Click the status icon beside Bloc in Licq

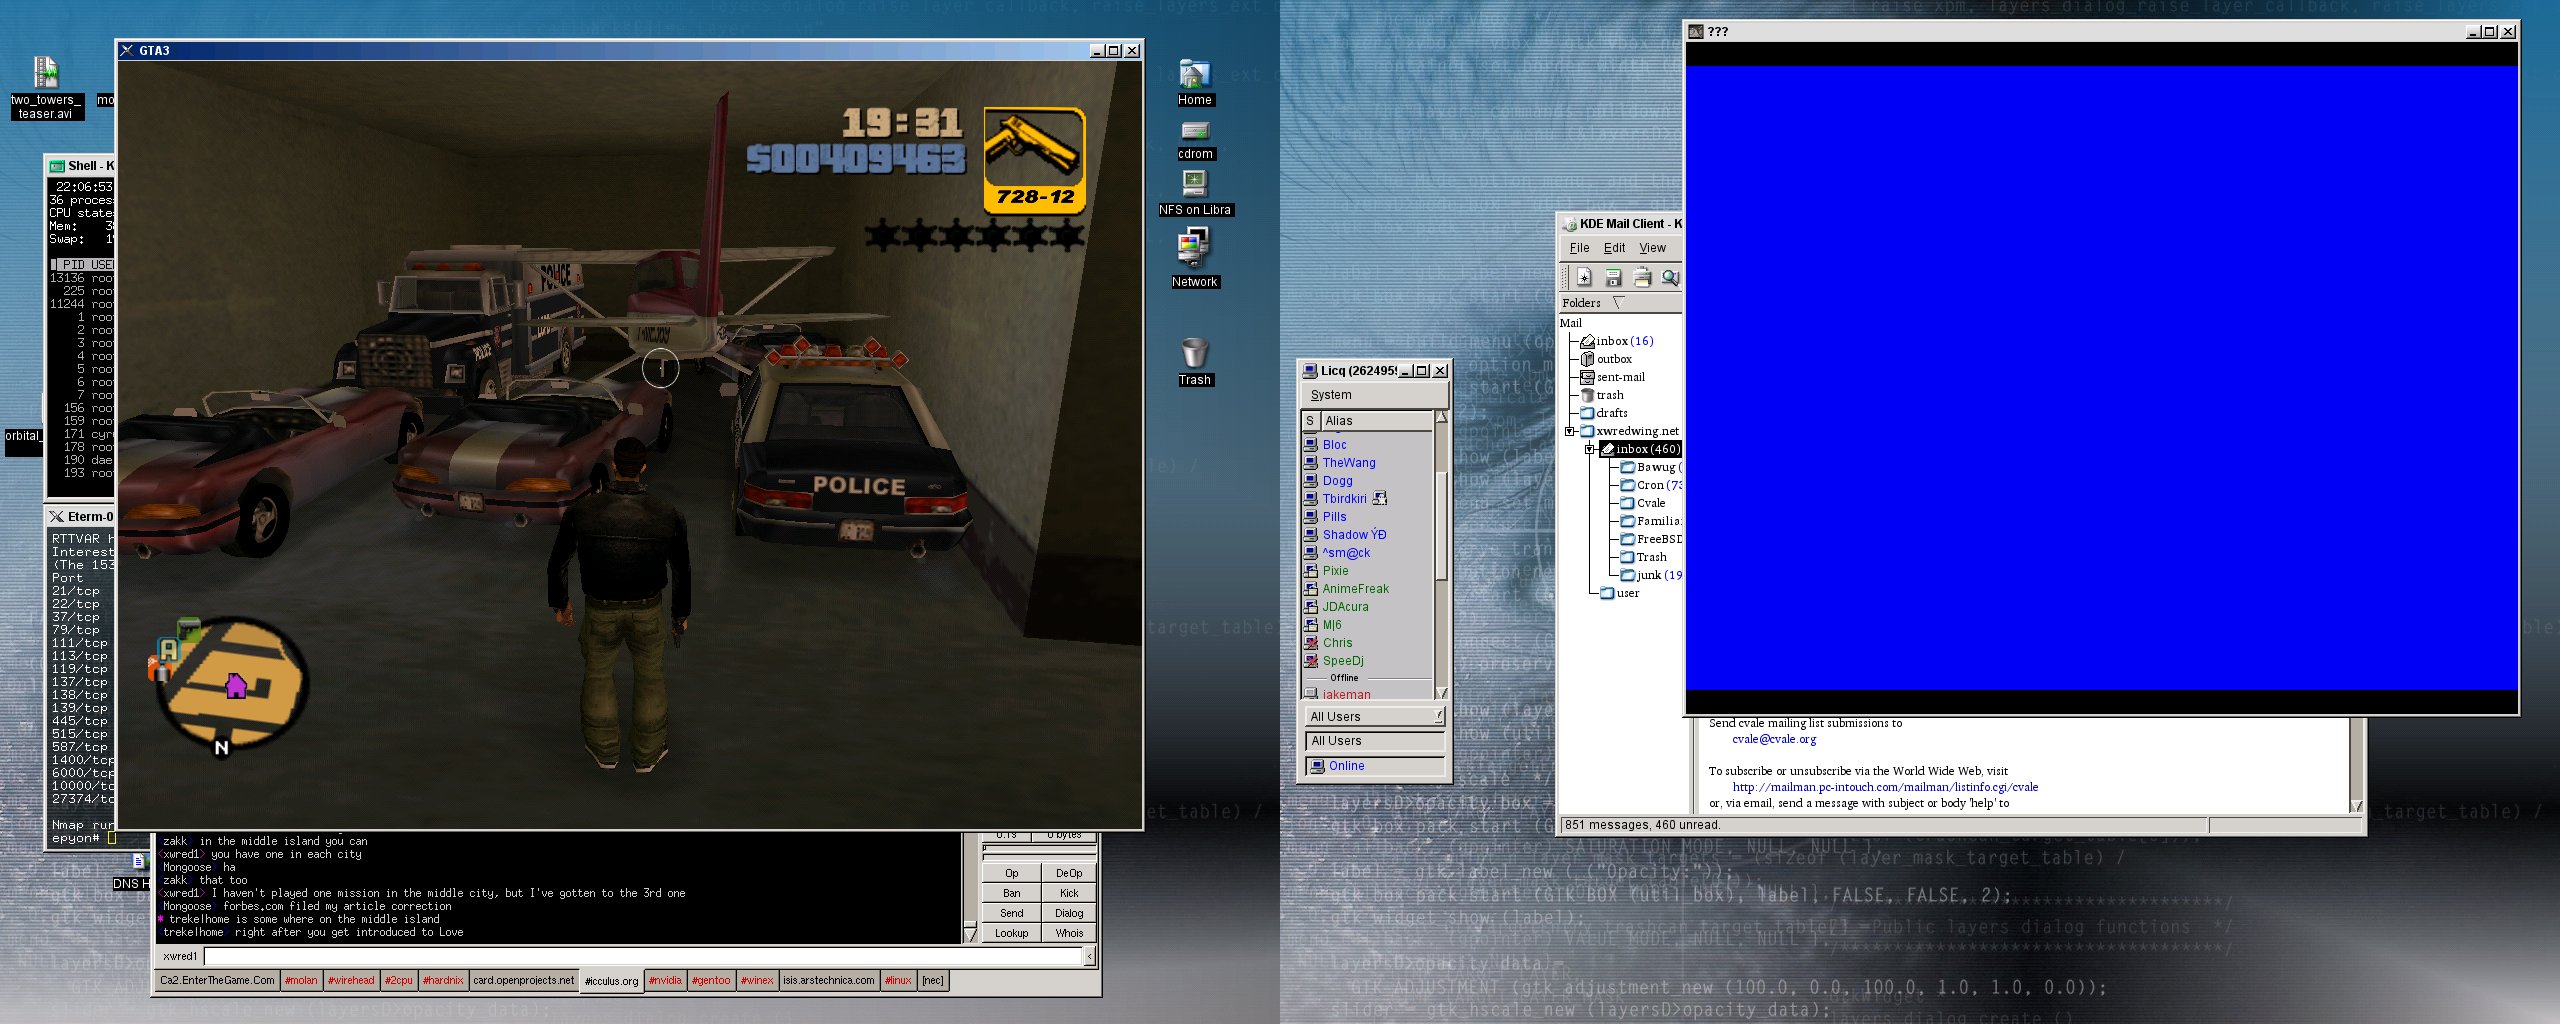click(1310, 444)
